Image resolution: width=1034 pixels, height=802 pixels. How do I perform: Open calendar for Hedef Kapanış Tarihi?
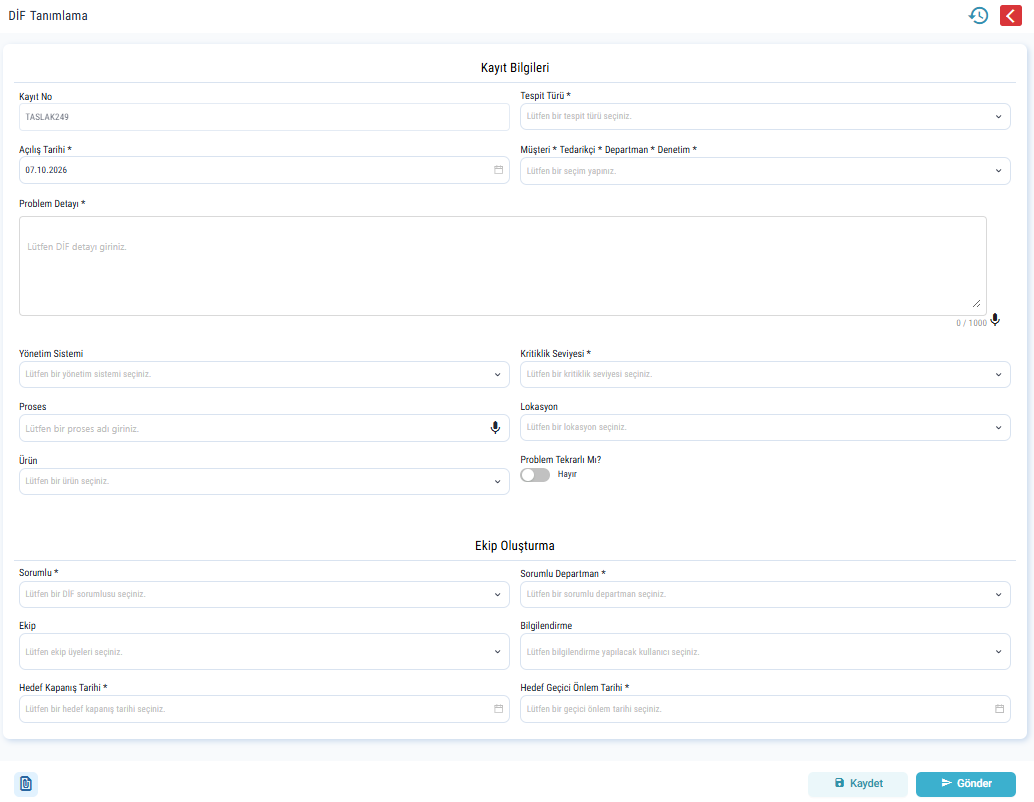point(499,709)
